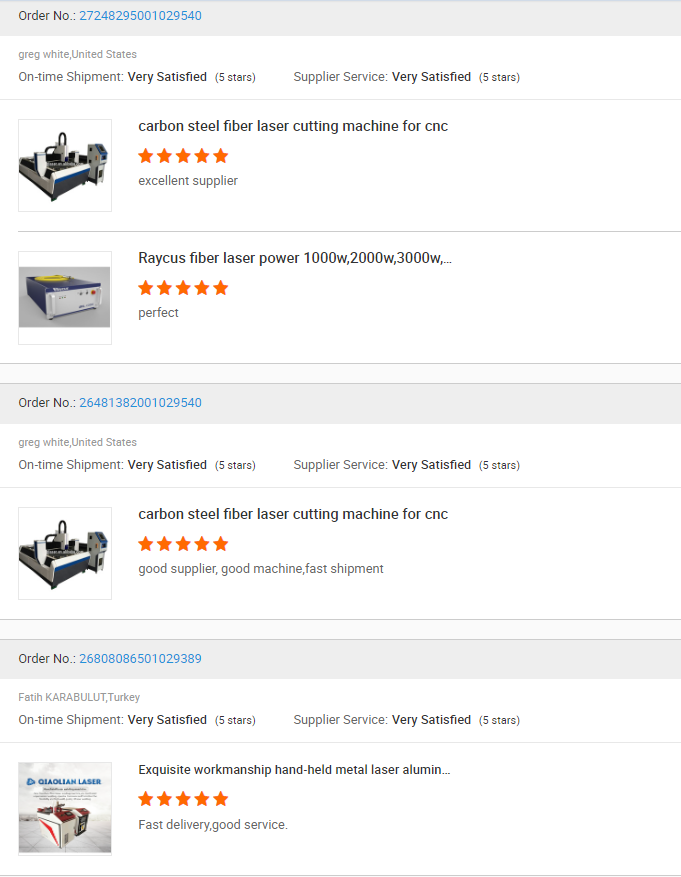Click 'good supplier, good machine,fast shipment' review text
Screen dimensions: 681x877
(261, 569)
